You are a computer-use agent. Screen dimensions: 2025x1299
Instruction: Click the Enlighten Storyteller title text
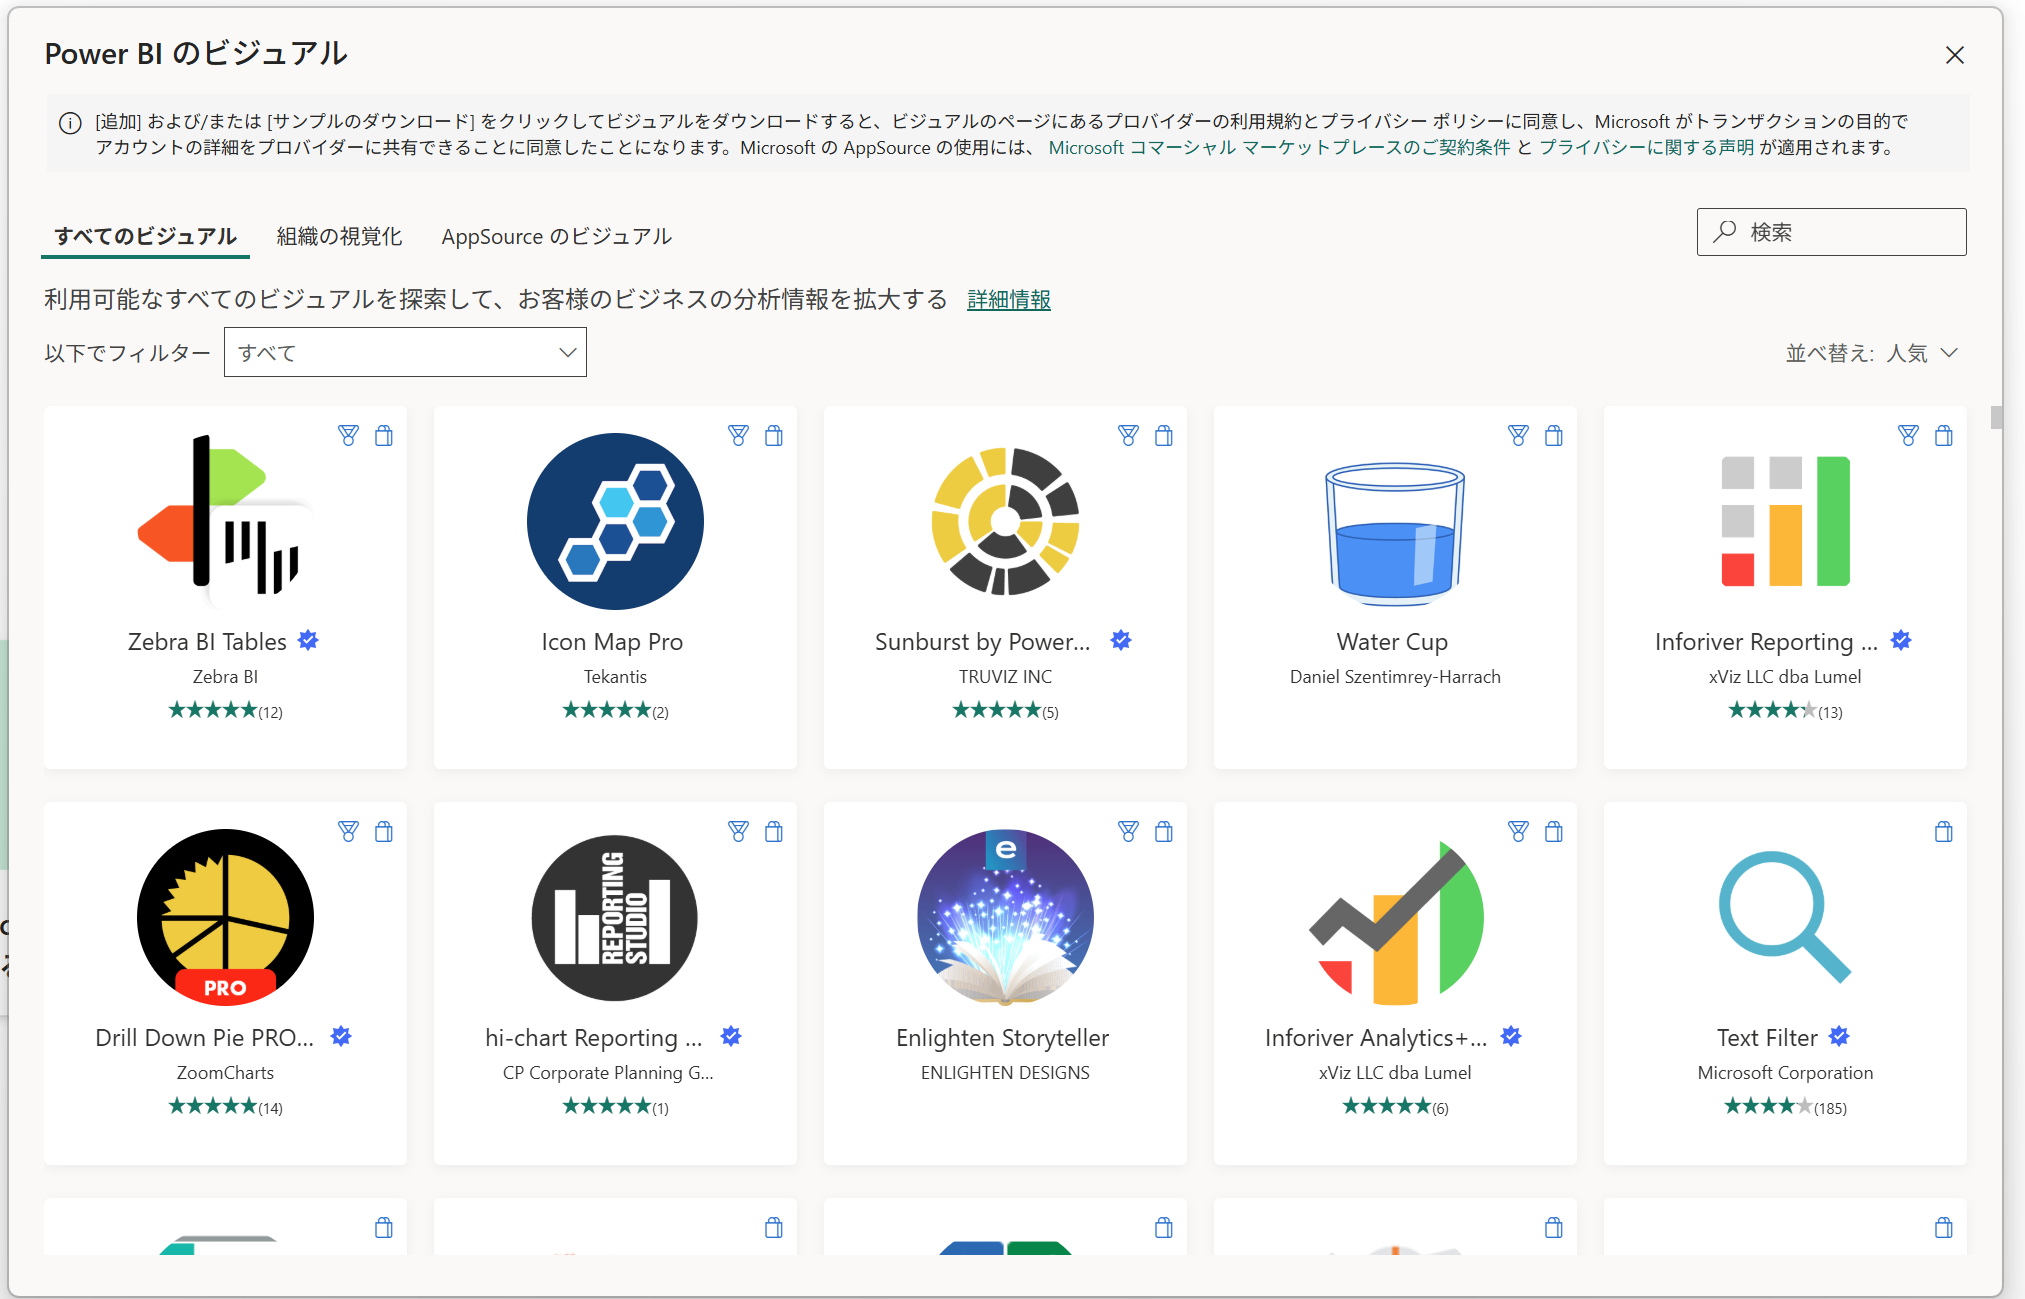coord(1002,1037)
